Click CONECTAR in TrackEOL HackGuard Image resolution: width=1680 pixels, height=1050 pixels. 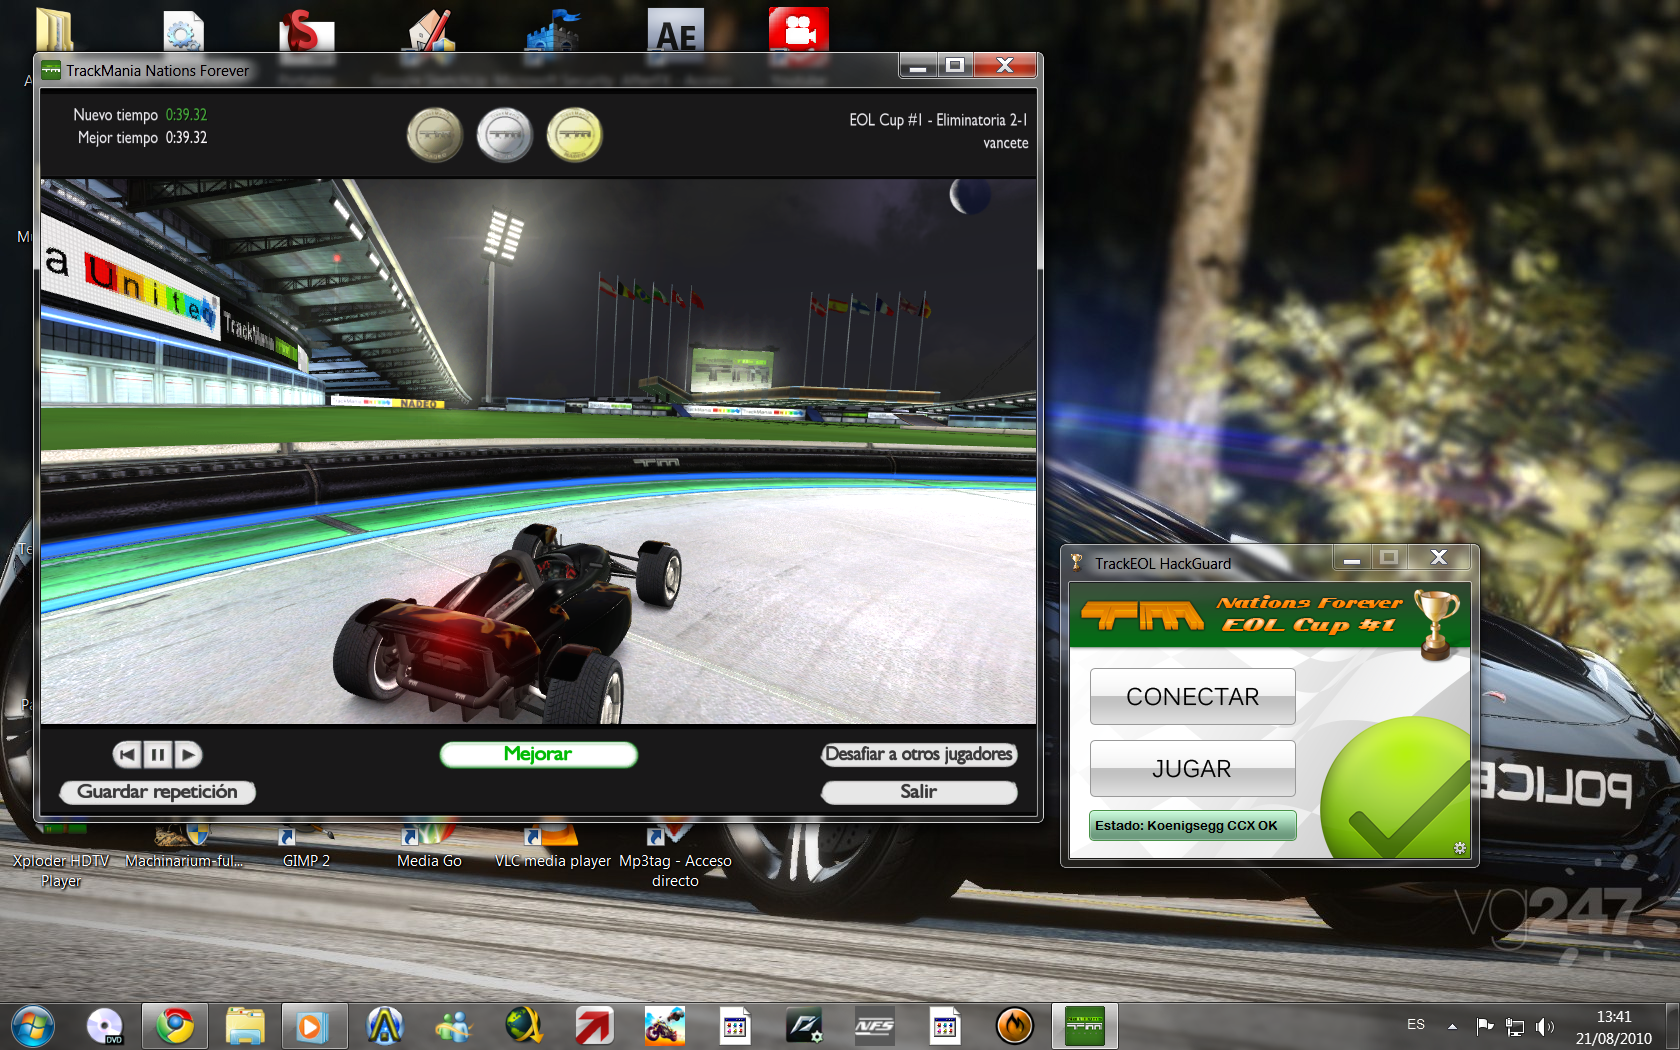click(1192, 696)
